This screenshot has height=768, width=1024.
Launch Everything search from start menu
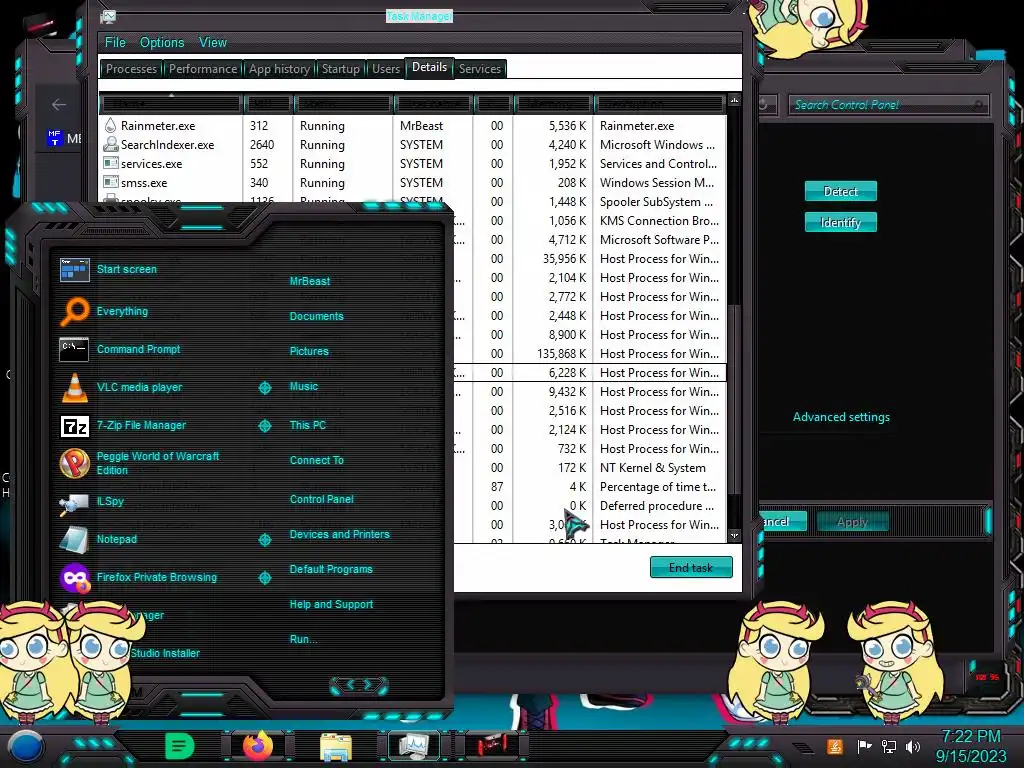click(74, 312)
